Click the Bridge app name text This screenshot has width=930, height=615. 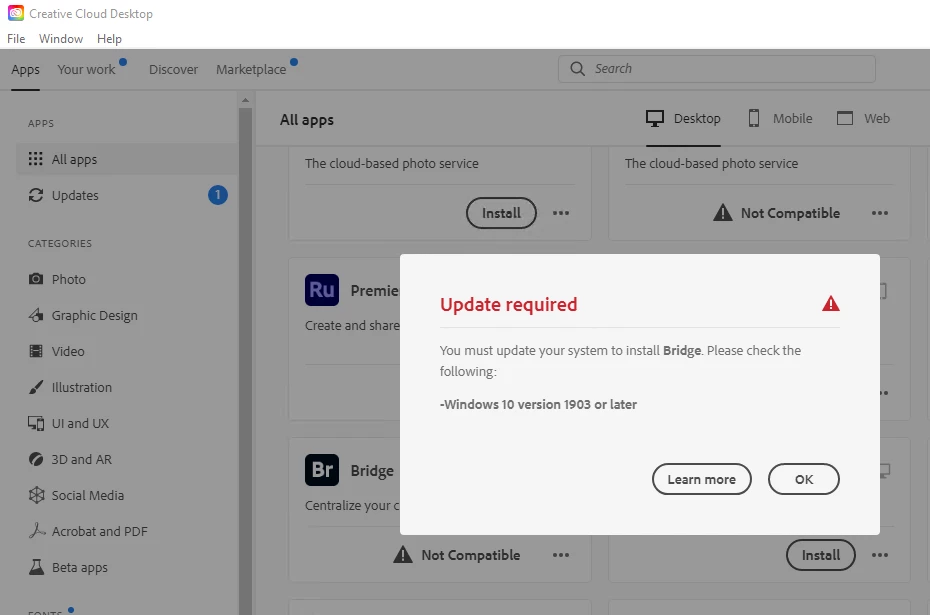pyautogui.click(x=372, y=470)
